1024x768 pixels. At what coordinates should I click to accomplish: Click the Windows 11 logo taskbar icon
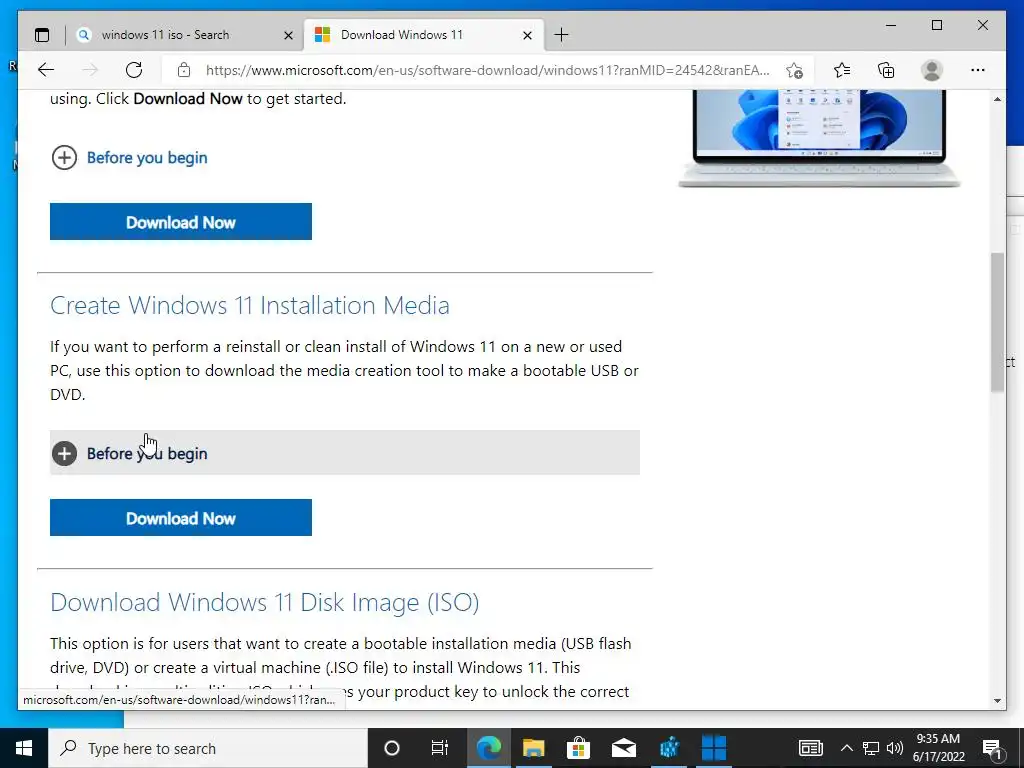[x=714, y=748]
